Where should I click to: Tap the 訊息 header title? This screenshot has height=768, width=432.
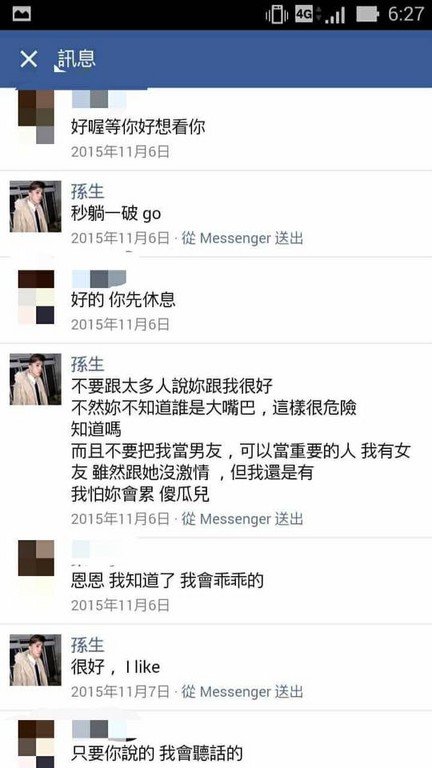tap(76, 59)
